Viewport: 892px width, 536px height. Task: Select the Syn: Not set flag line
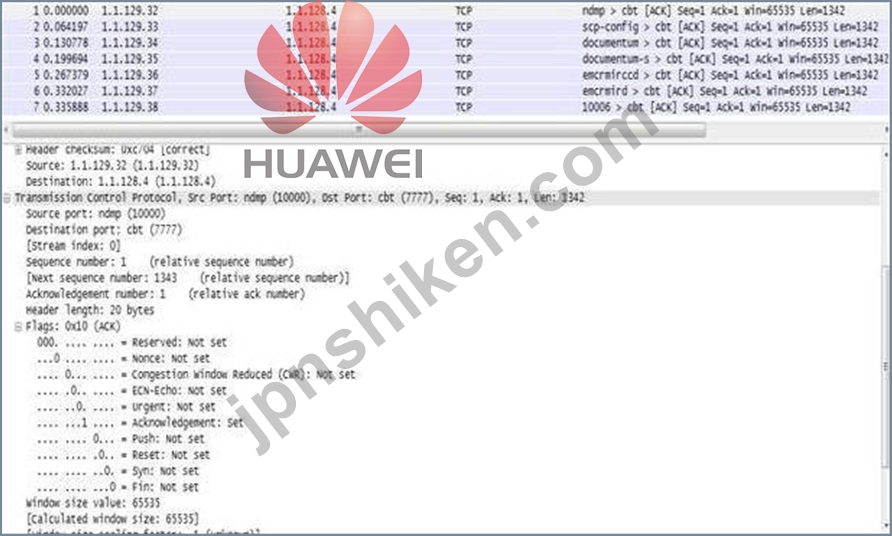pyautogui.click(x=118, y=472)
